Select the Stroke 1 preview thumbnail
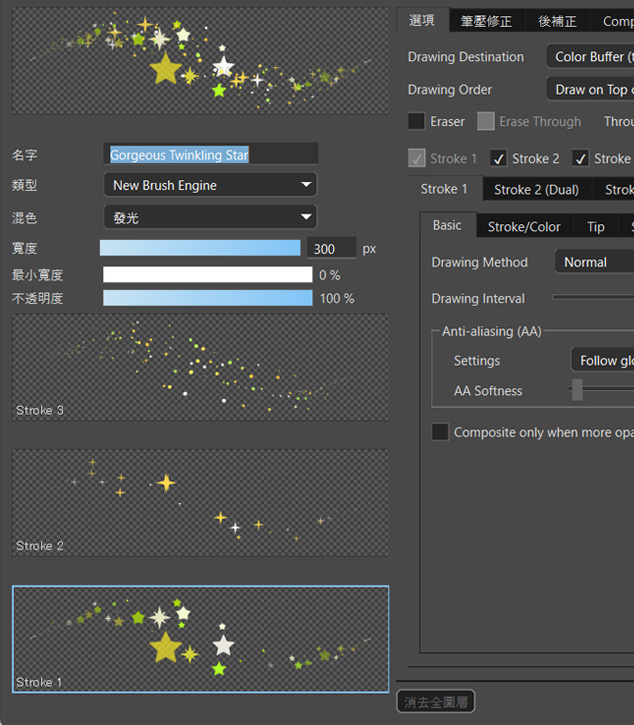This screenshot has width=634, height=725. tap(200, 639)
